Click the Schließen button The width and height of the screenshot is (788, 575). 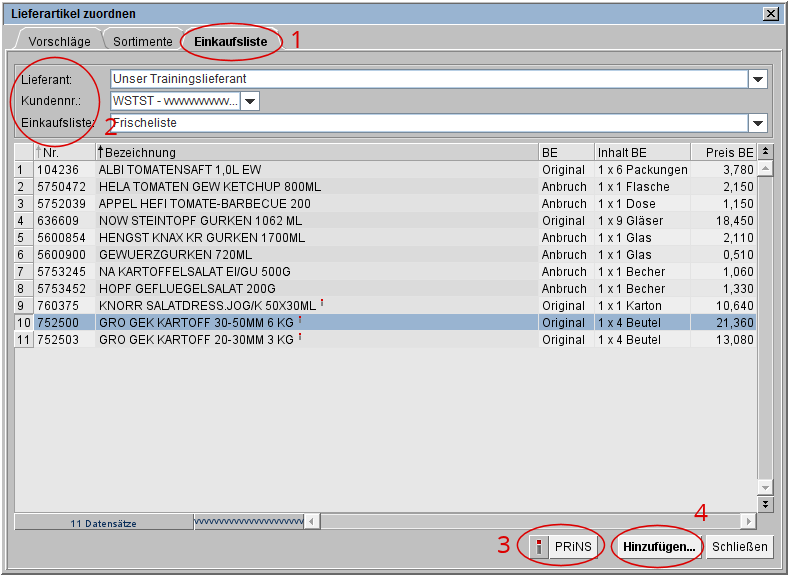coord(740,547)
